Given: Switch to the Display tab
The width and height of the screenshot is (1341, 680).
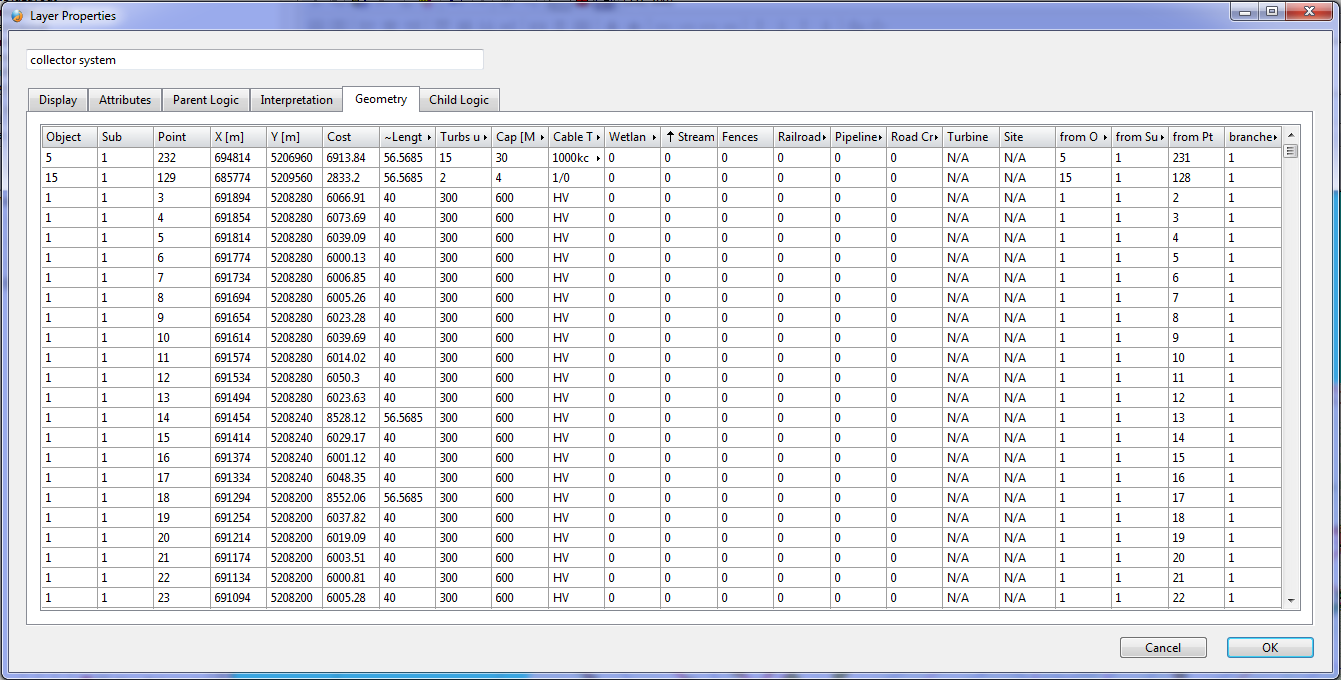Looking at the screenshot, I should tap(58, 100).
